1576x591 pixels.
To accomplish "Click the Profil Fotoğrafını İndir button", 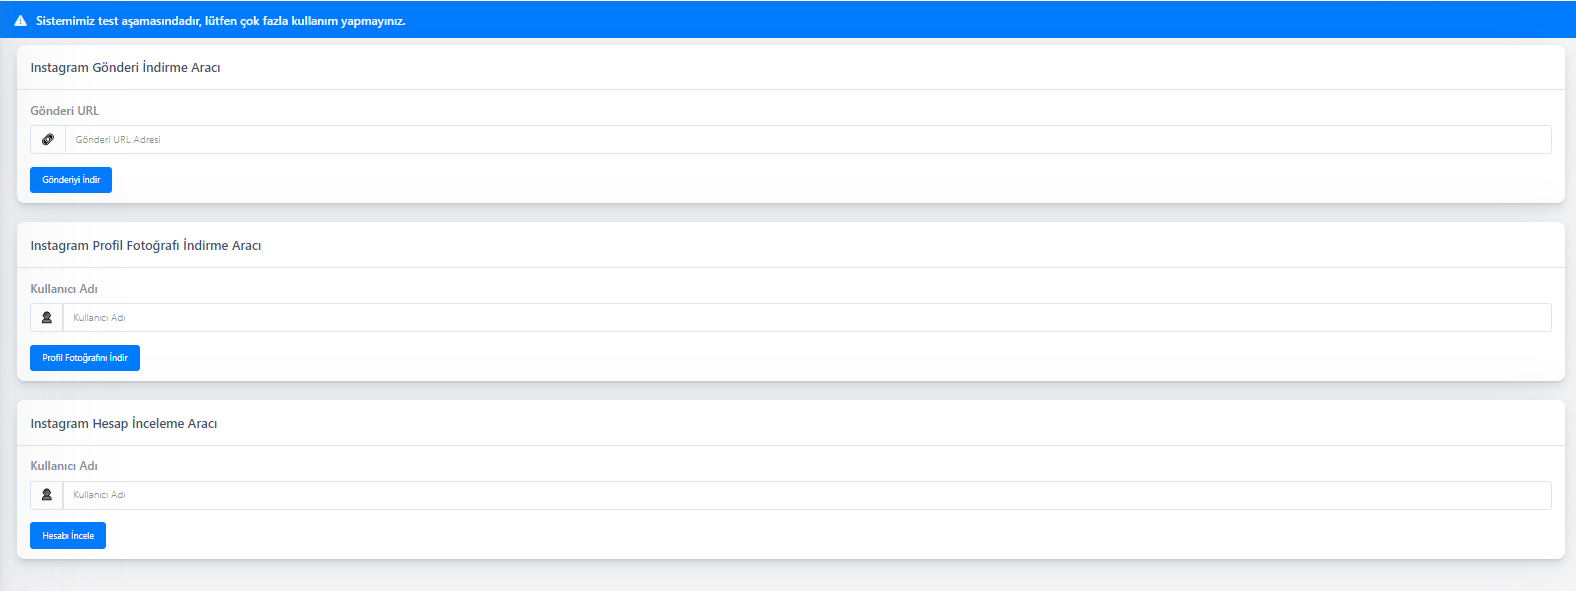I will (x=85, y=358).
